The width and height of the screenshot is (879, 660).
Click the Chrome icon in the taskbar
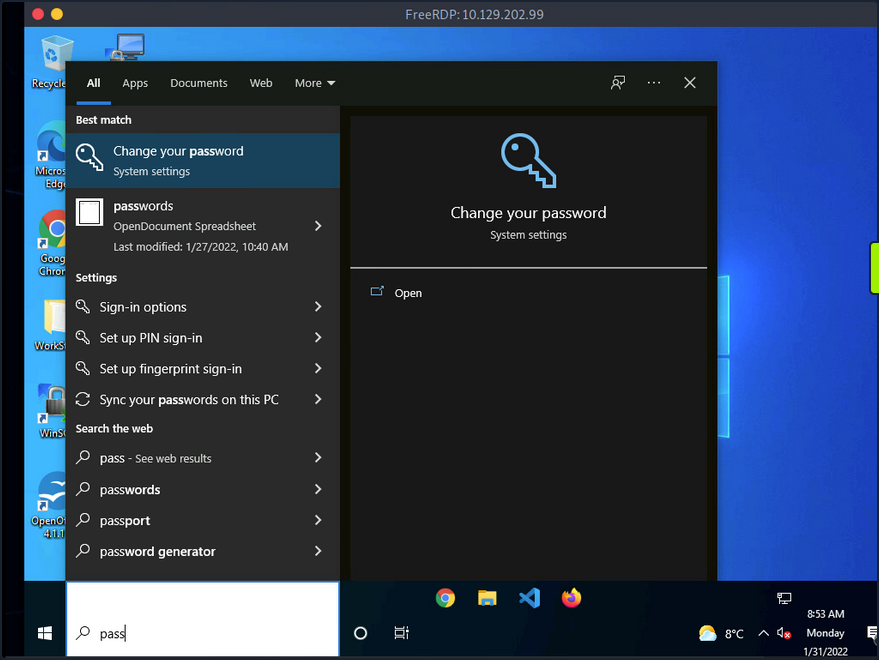pyautogui.click(x=446, y=598)
